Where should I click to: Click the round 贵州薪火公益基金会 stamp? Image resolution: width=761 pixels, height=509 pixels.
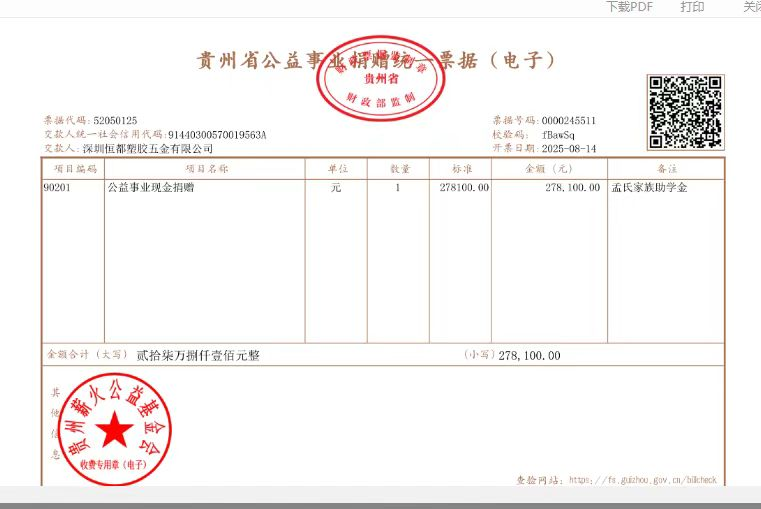click(x=113, y=427)
